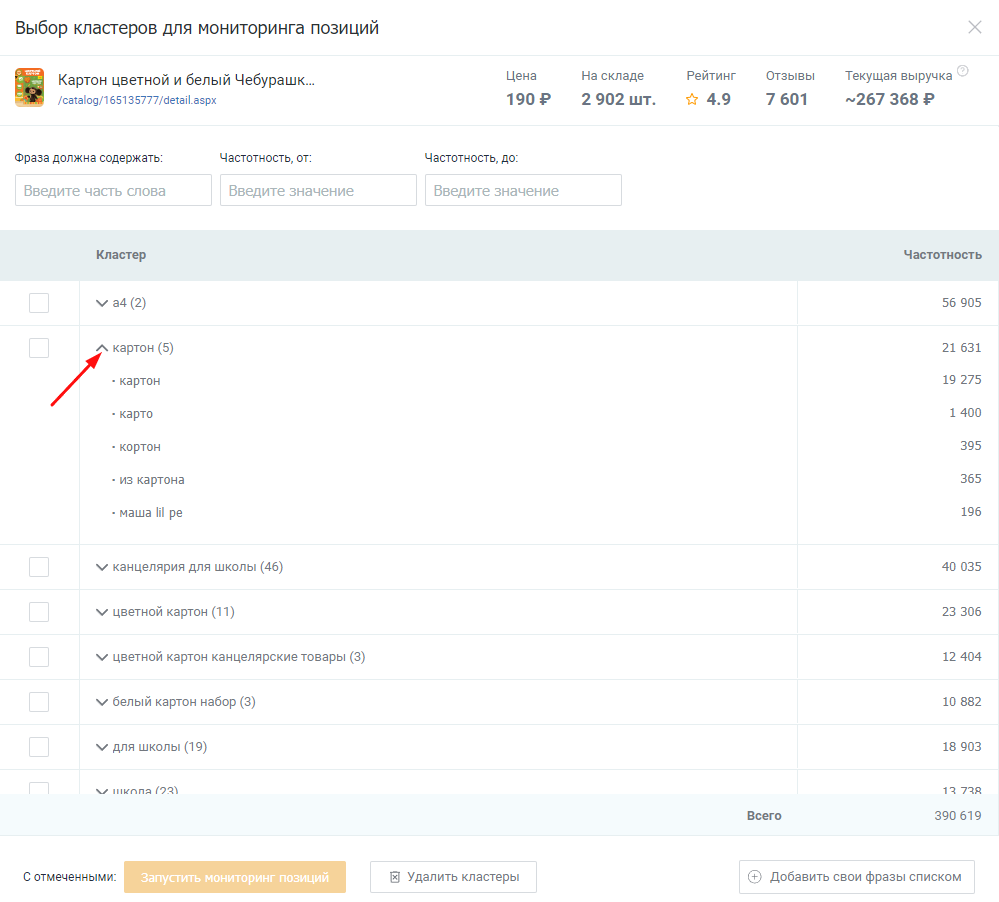Open the Чебурашка product thumbnail
Viewport: 999px width, 902px height.
pos(30,88)
